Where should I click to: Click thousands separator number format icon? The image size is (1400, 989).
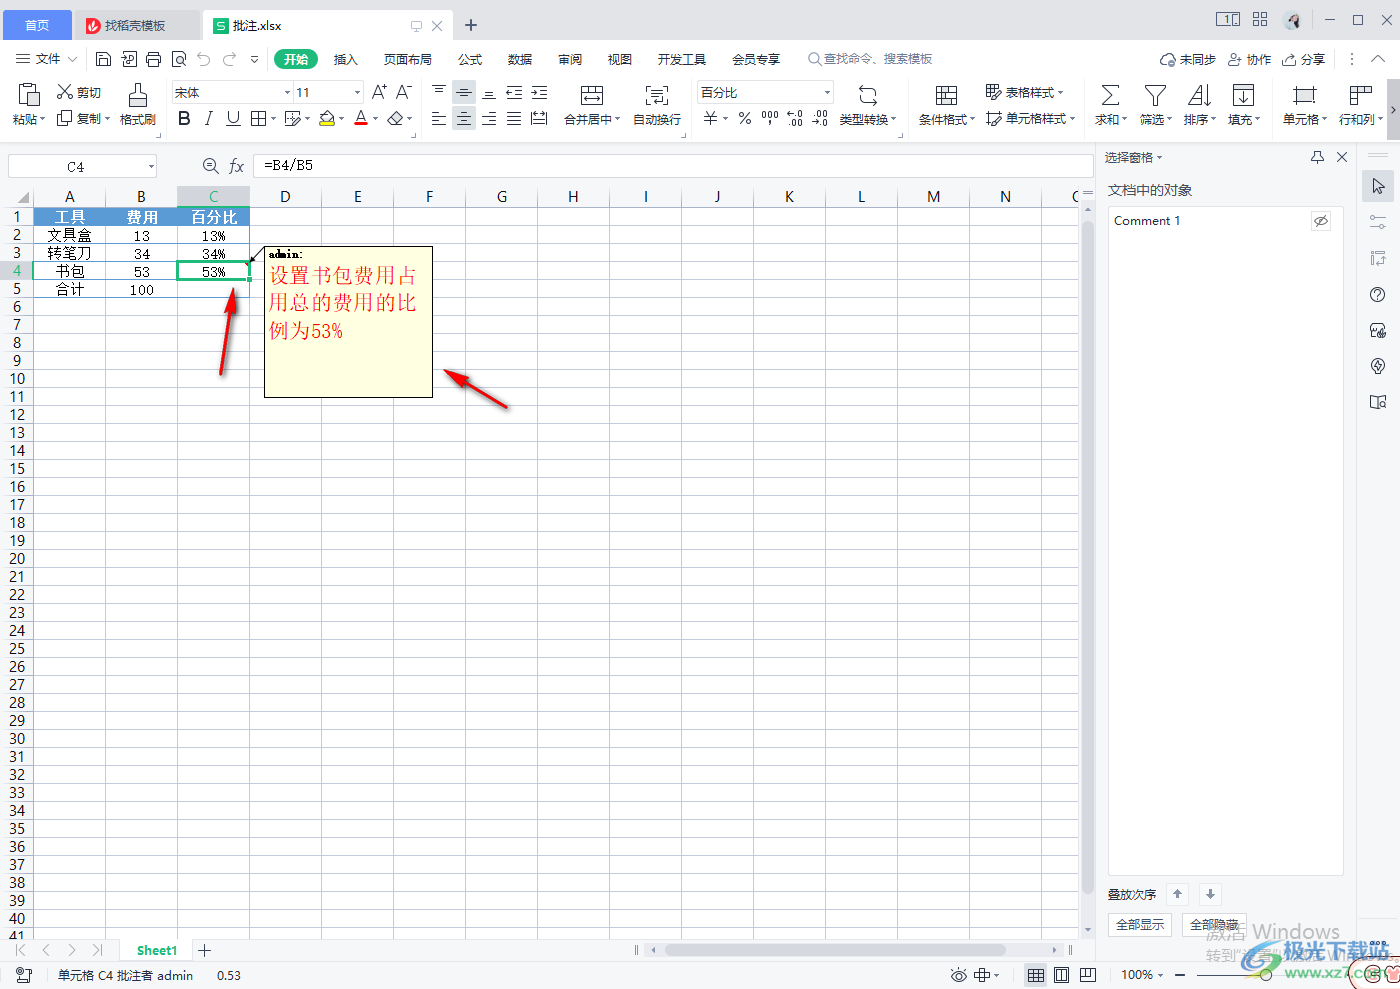click(x=770, y=118)
